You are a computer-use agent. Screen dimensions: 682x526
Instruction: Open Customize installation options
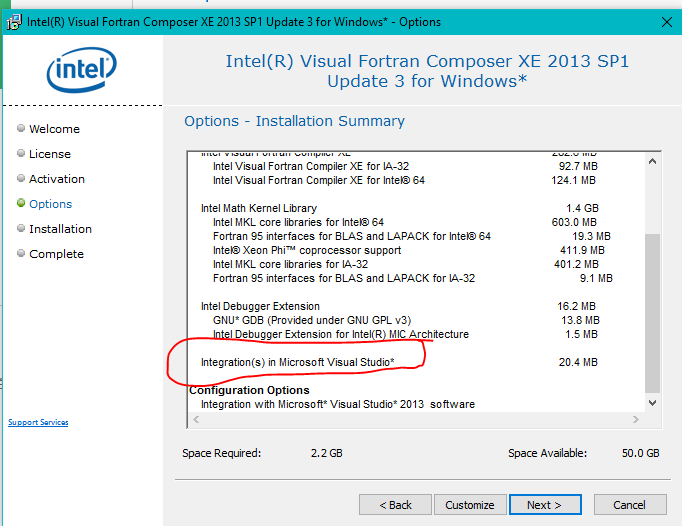point(470,505)
